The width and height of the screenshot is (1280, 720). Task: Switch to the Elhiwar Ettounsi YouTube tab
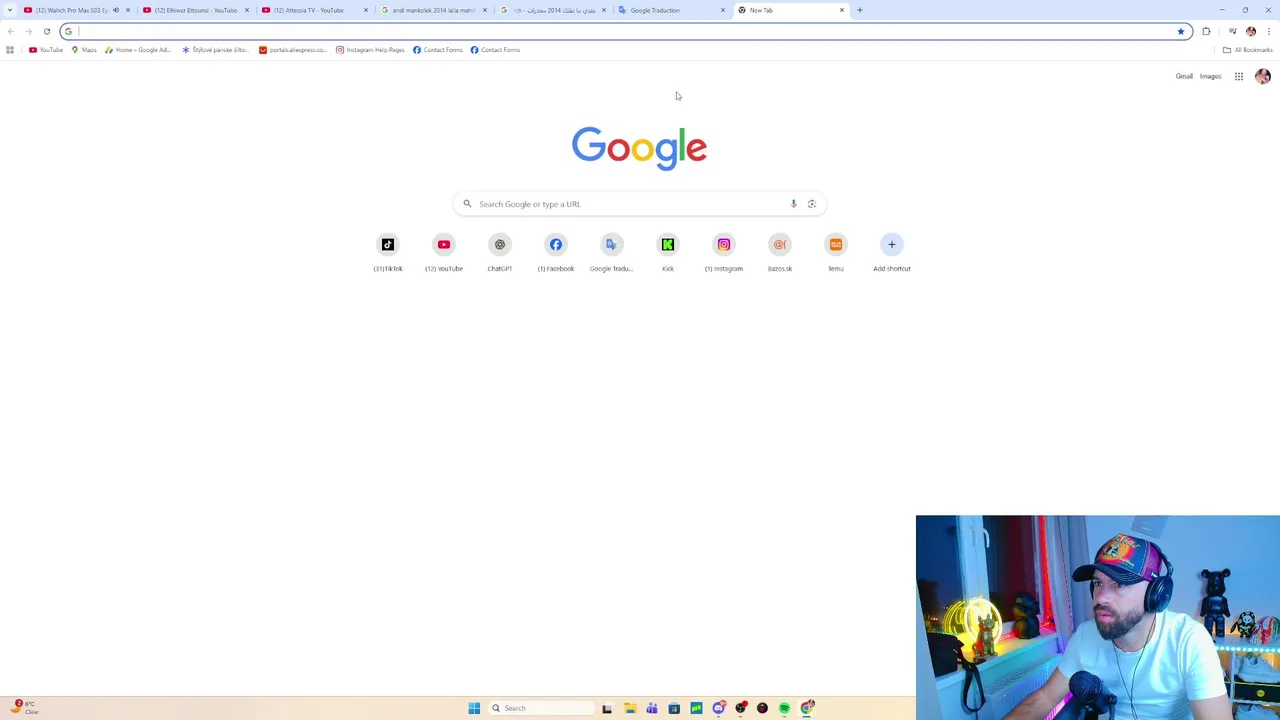click(195, 10)
